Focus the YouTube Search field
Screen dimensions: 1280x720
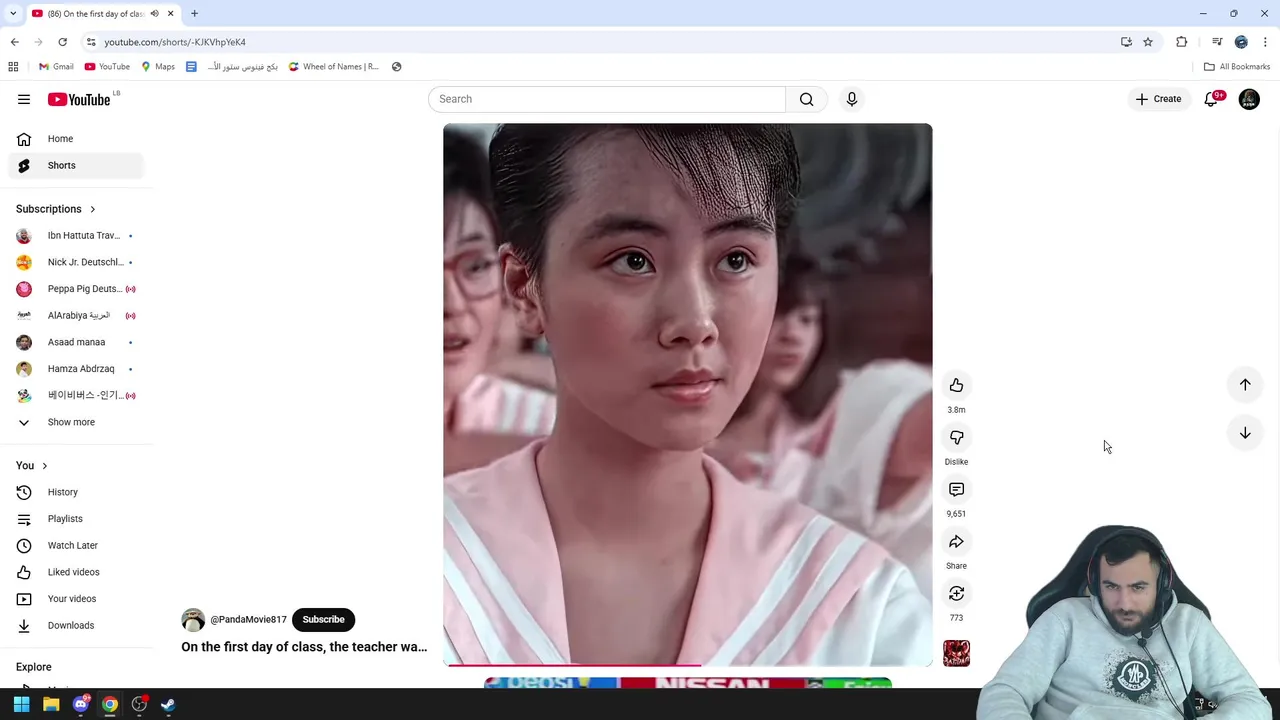pos(607,99)
